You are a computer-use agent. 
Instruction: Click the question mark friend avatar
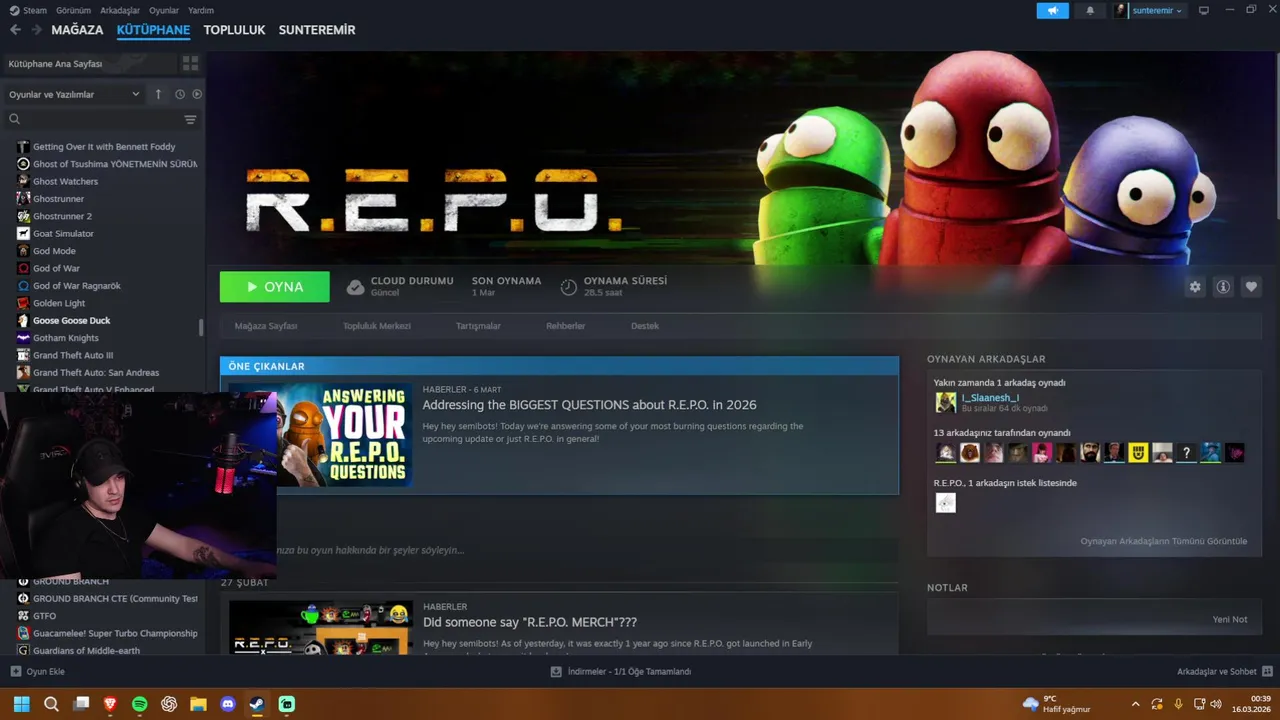(1186, 453)
